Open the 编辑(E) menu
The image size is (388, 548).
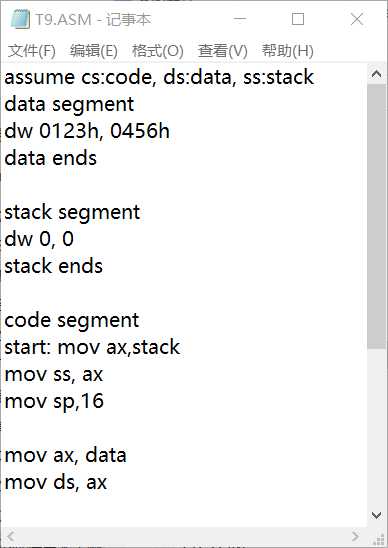coord(94,51)
